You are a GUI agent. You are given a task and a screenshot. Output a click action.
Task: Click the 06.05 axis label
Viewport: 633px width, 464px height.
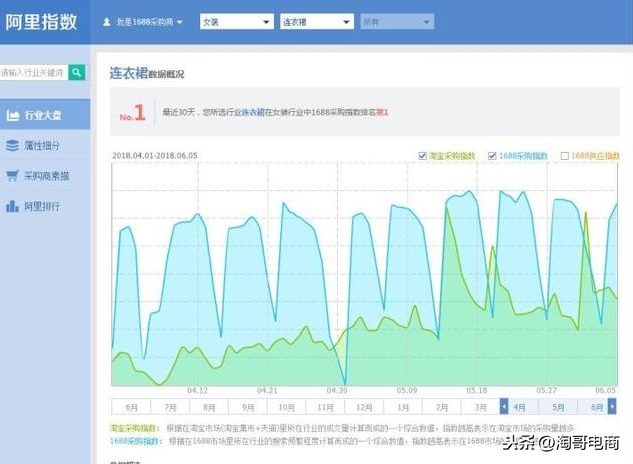[606, 391]
